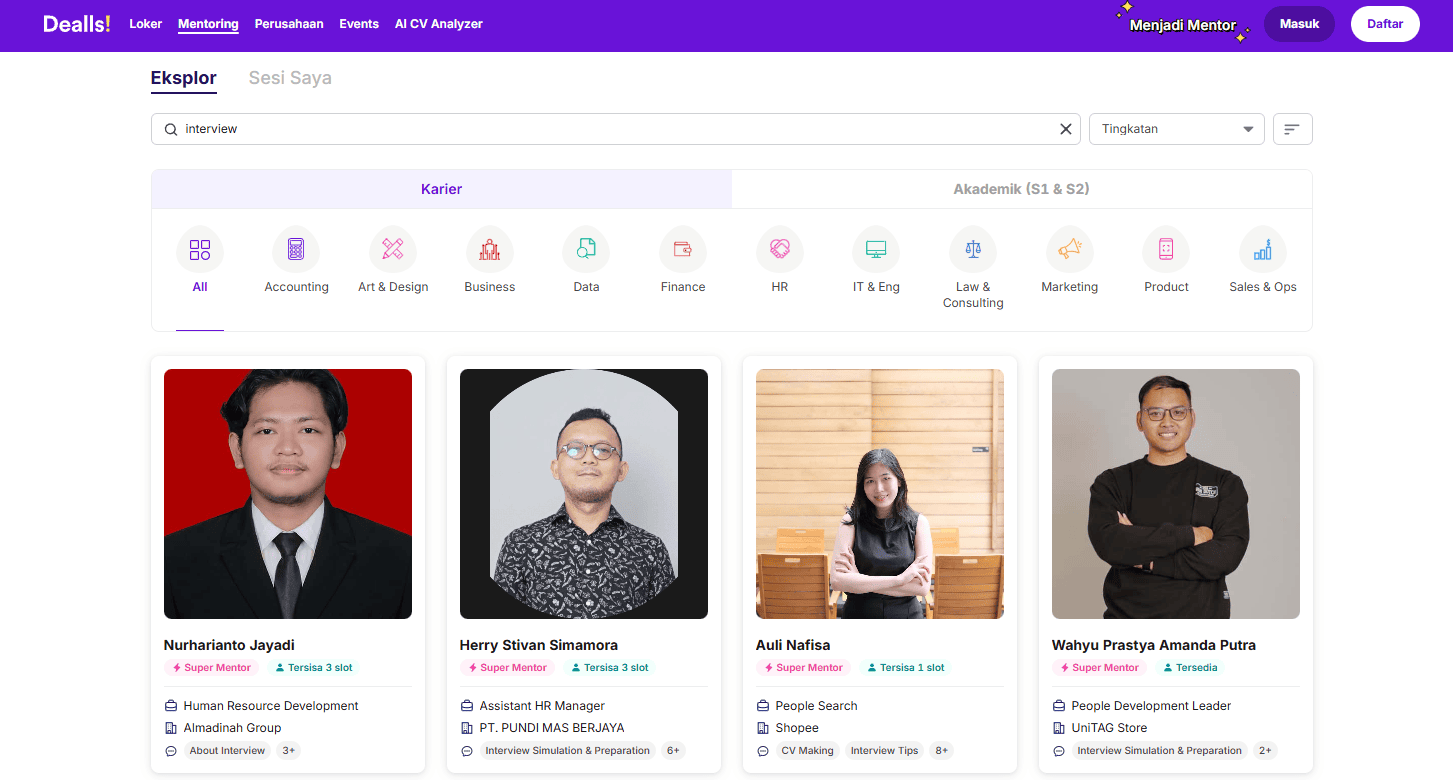Click the name Nurharianto Jayadi
The width and height of the screenshot is (1453, 780).
click(229, 645)
